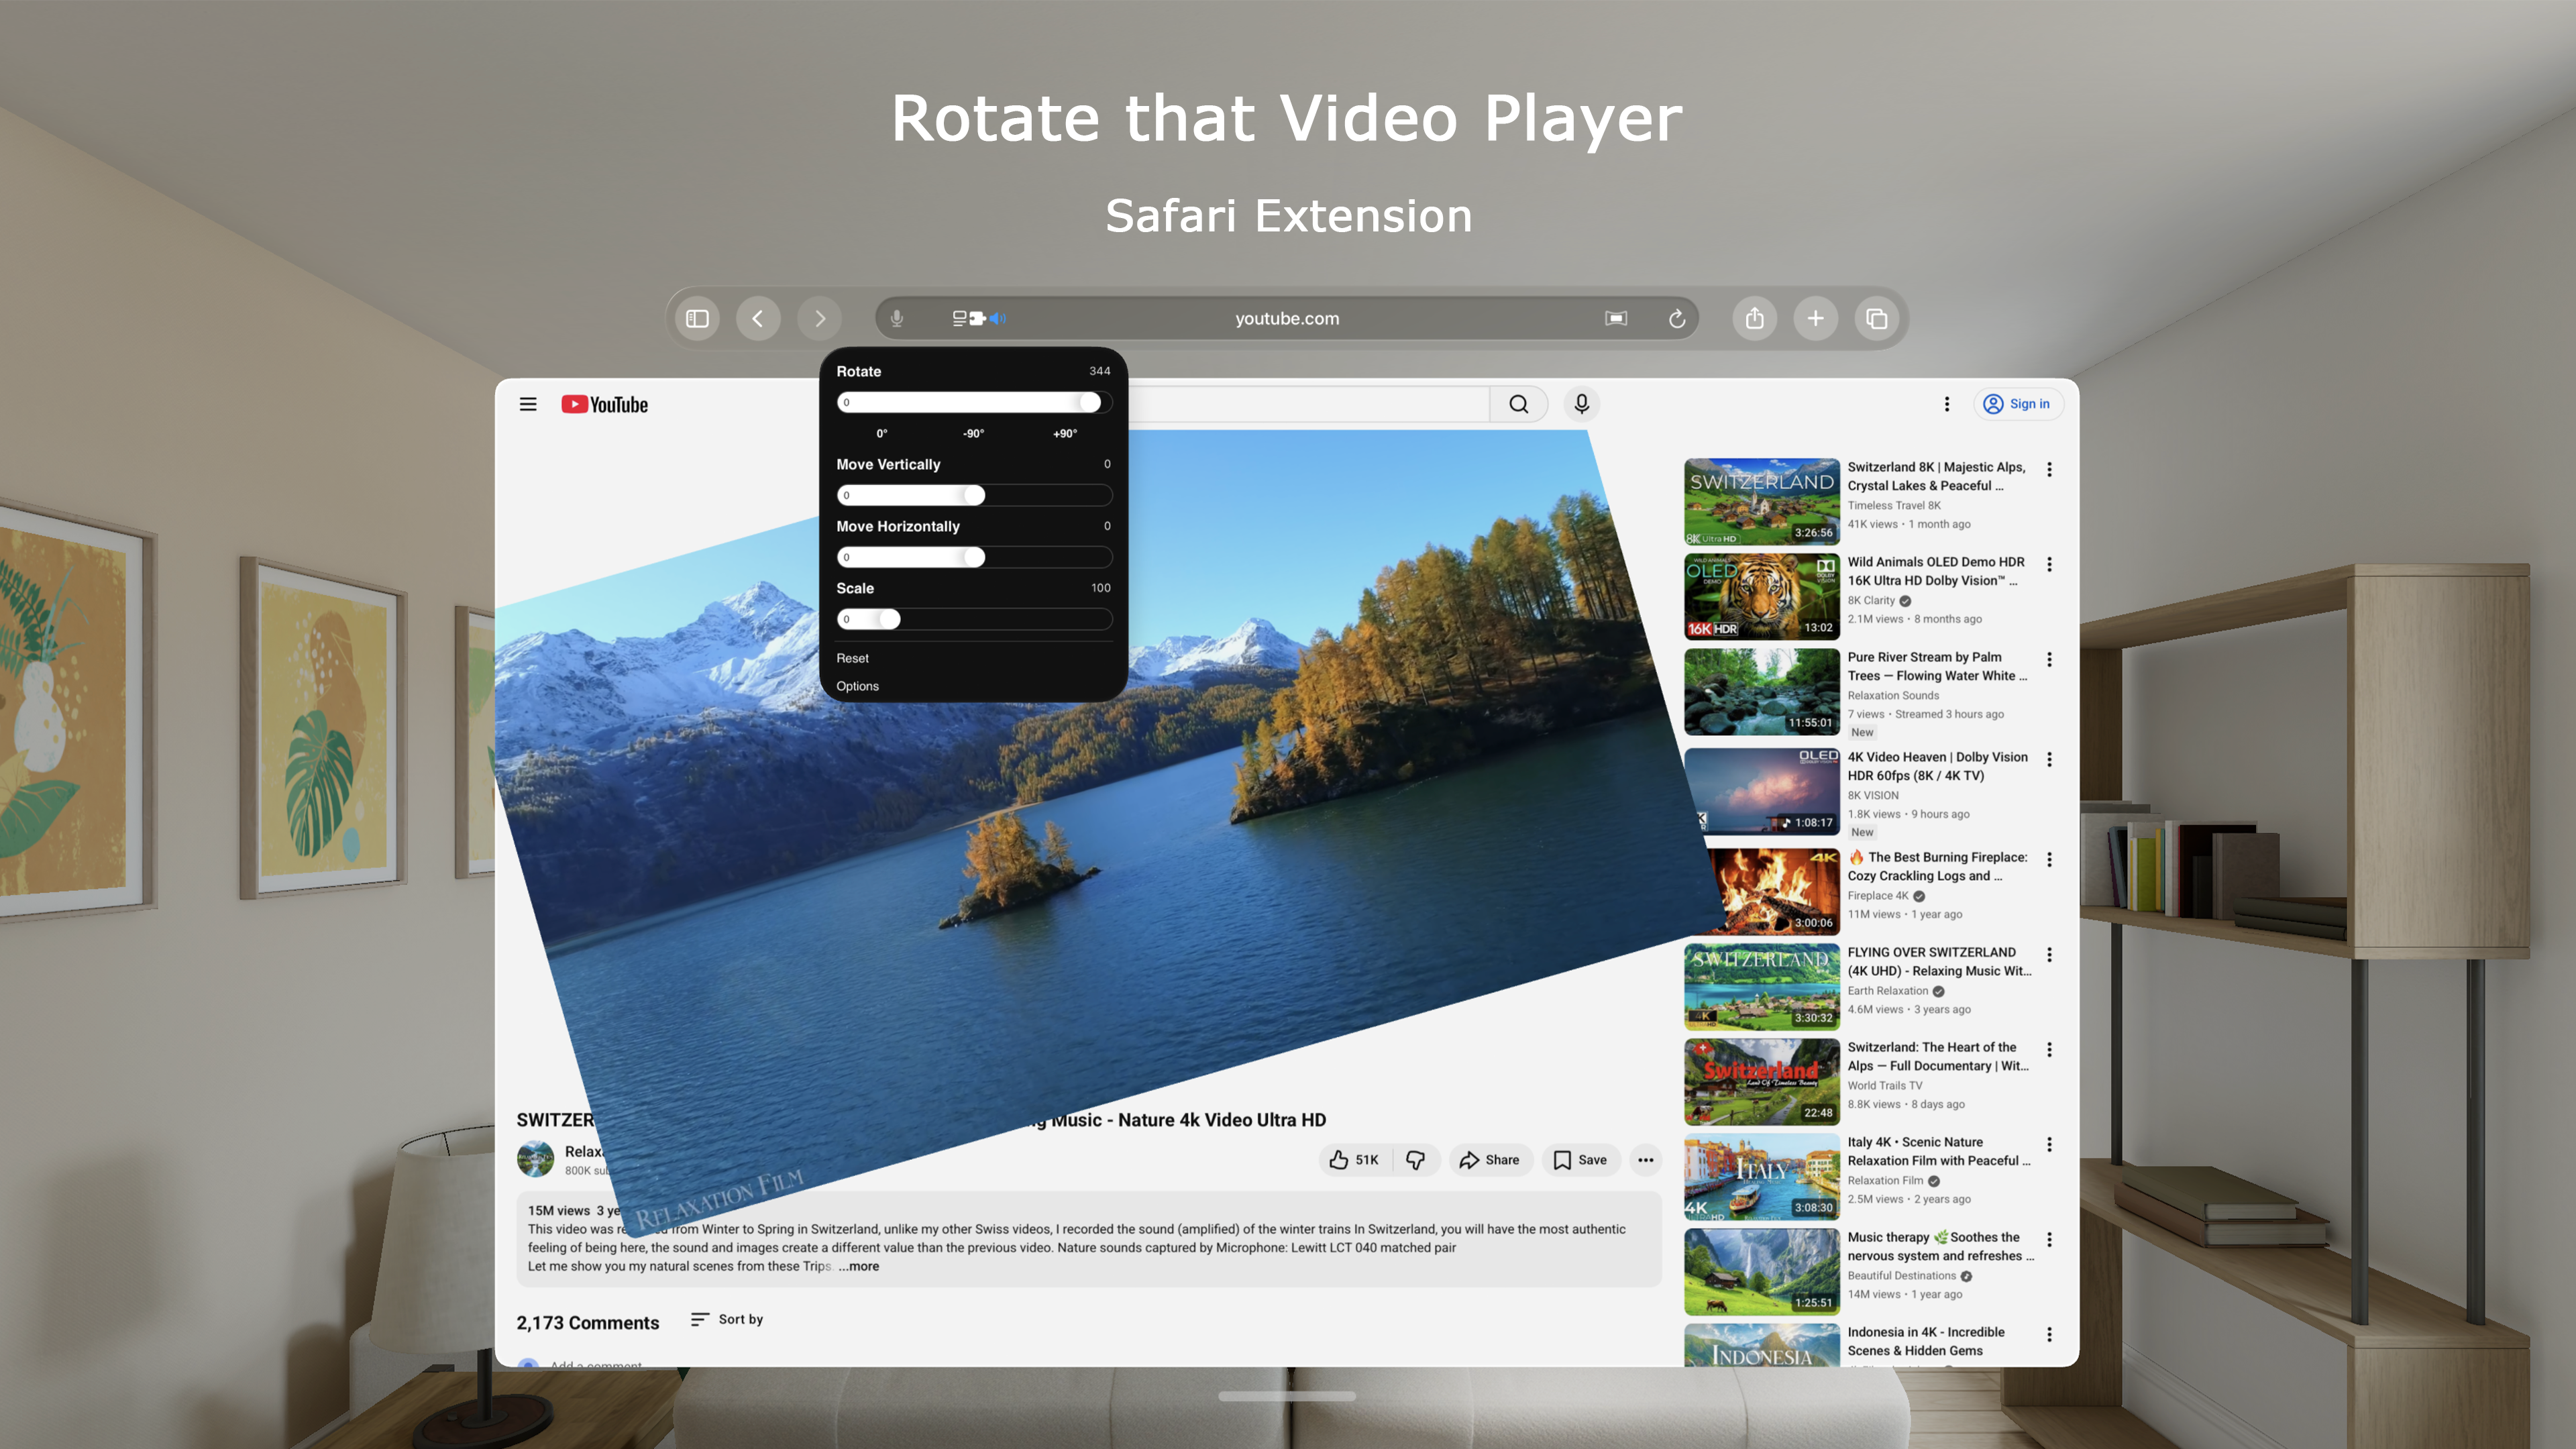The image size is (2576, 1449).
Task: Dislike the video with thumbs down
Action: pos(1416,1160)
